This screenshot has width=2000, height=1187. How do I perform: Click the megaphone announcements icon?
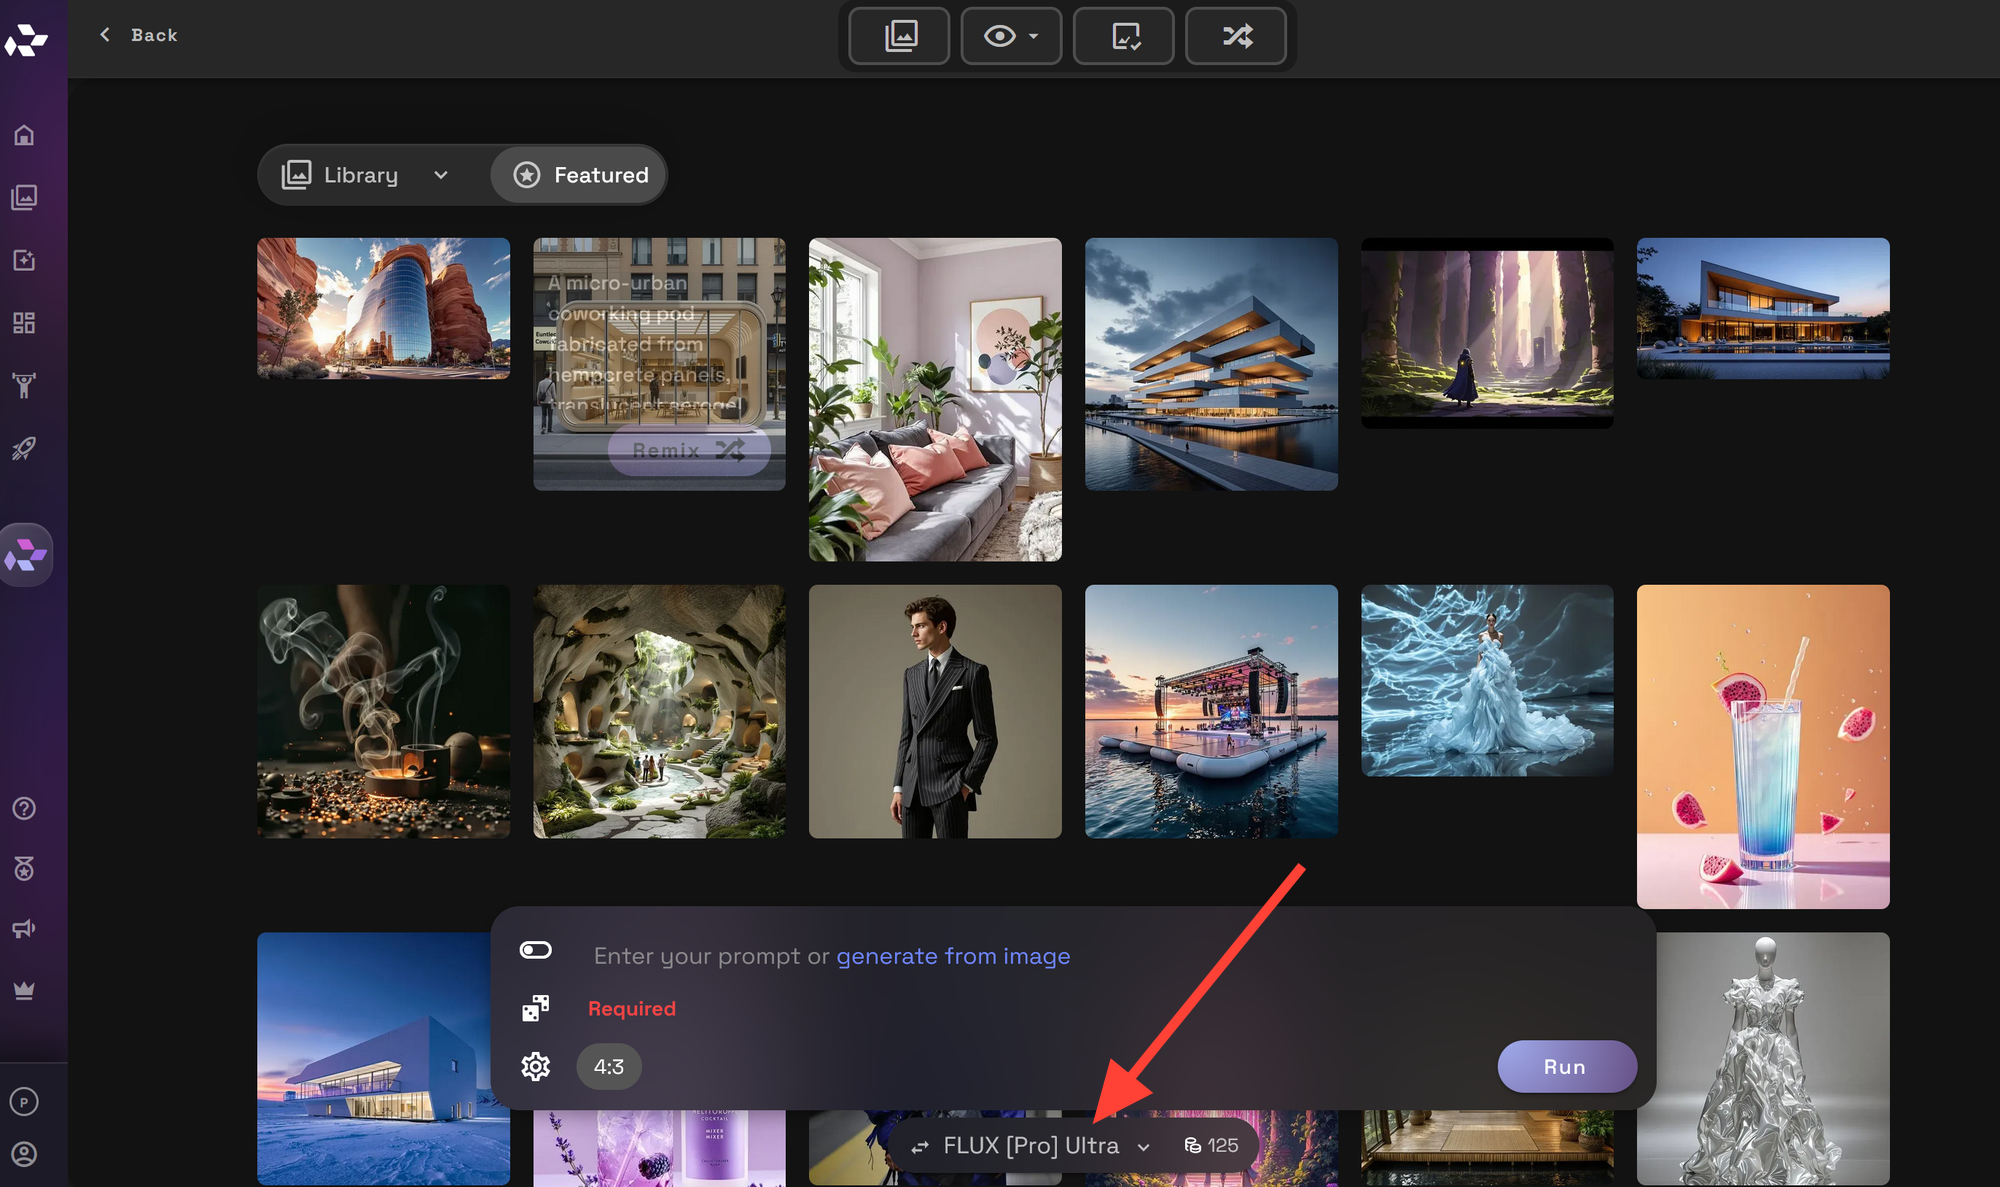point(24,929)
